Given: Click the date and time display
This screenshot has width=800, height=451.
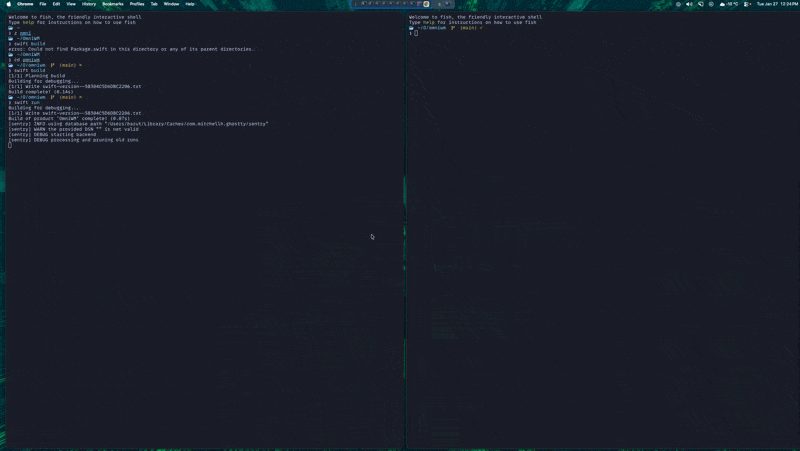Looking at the screenshot, I should tap(777, 4).
